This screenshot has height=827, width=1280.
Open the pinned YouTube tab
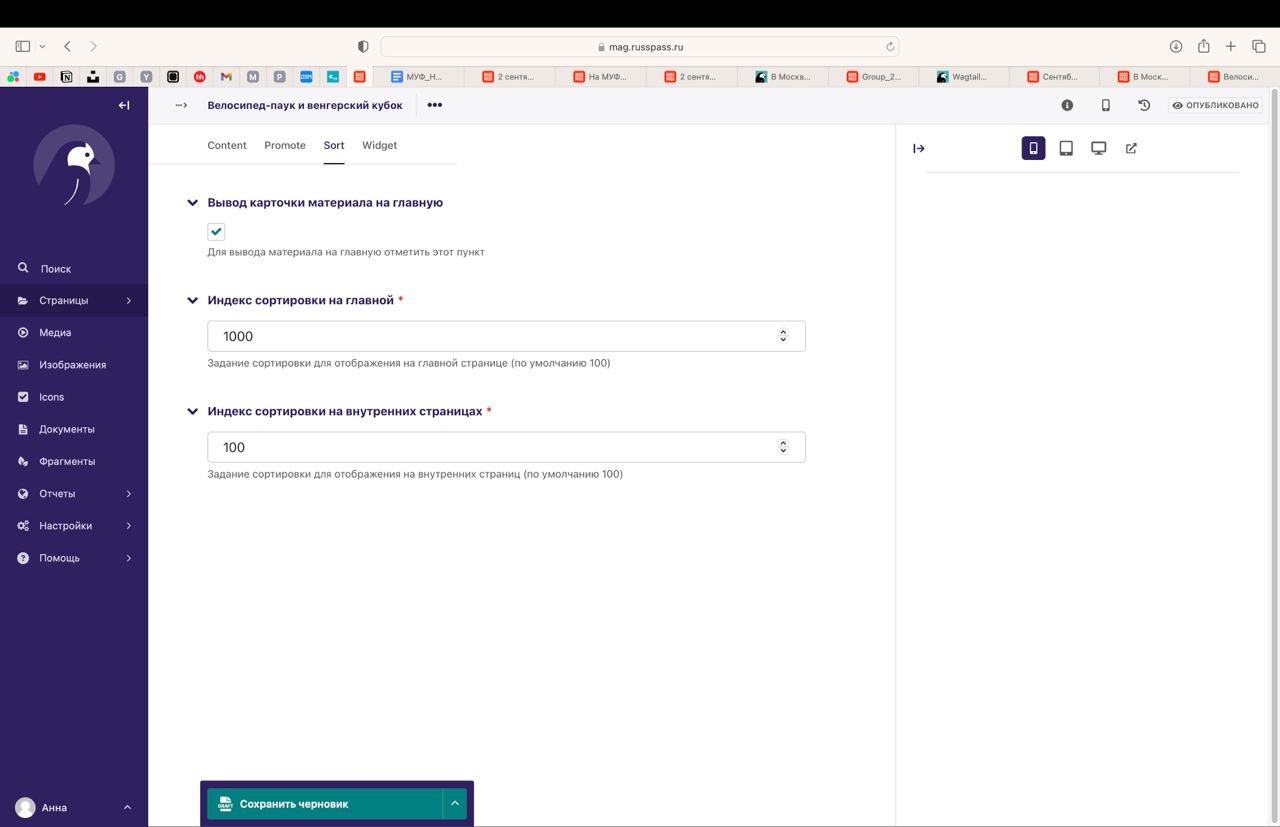click(x=40, y=76)
